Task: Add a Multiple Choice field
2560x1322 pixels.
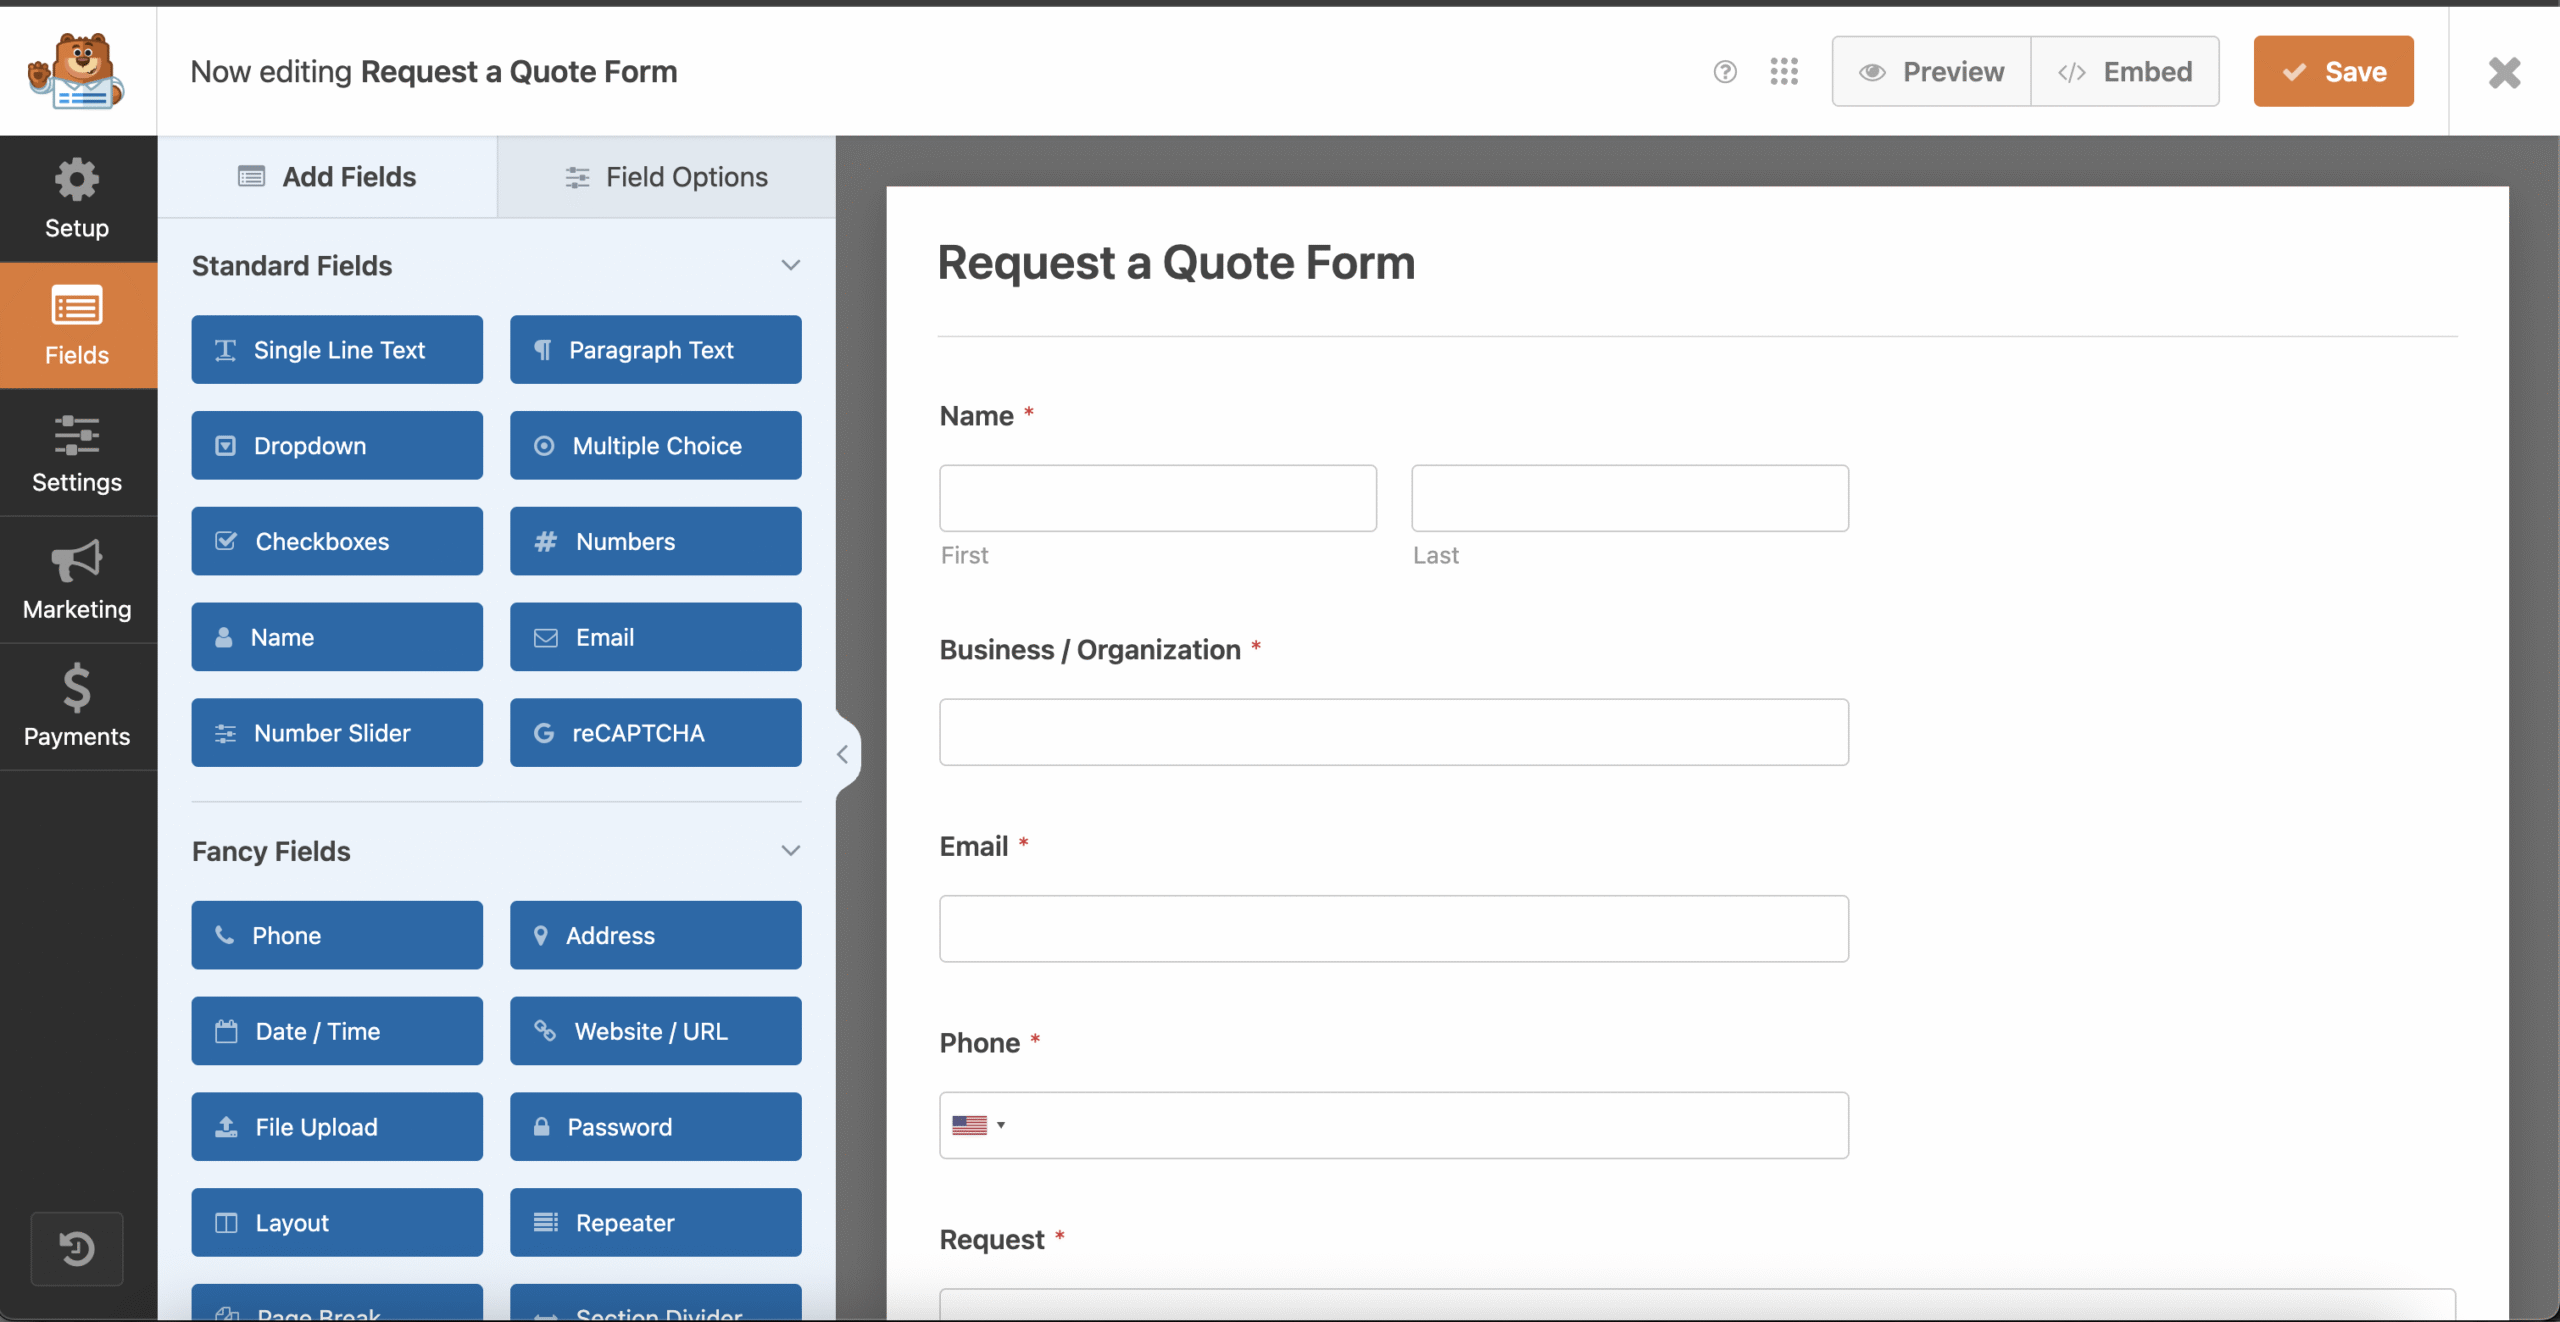Action: coord(656,446)
